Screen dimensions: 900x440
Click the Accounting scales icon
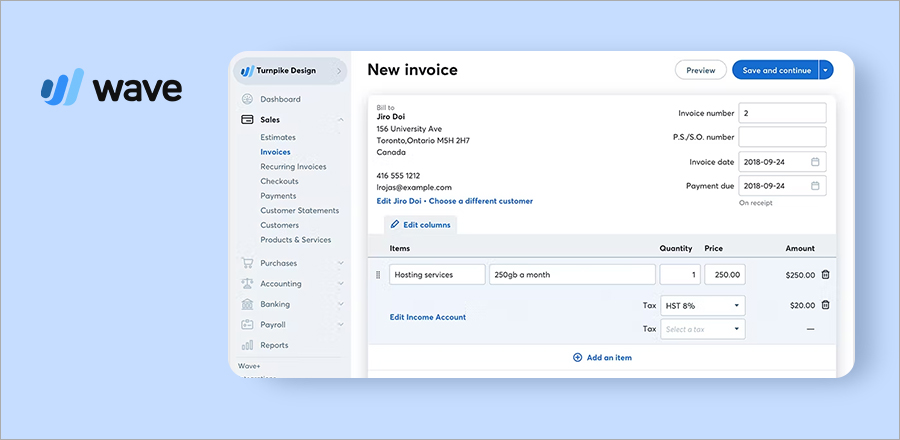[x=247, y=283]
